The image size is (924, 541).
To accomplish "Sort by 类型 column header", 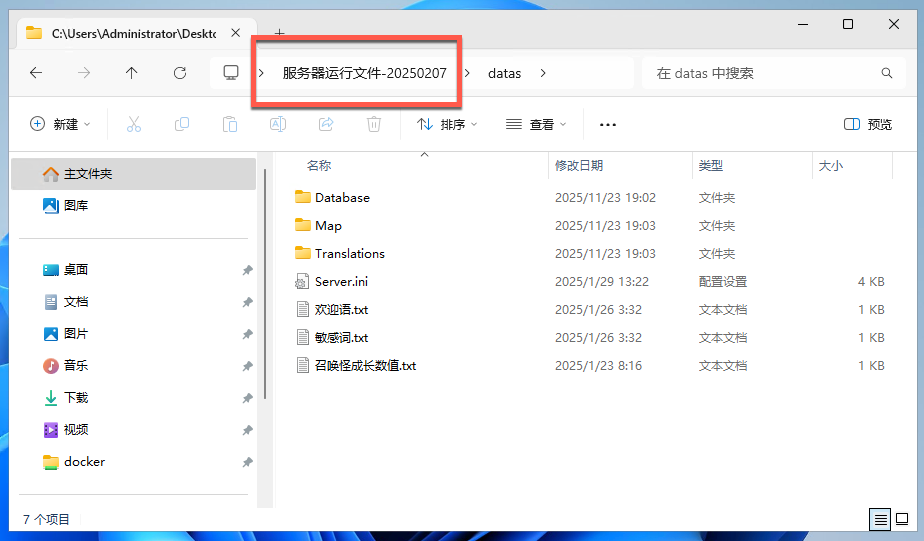I will [x=711, y=166].
